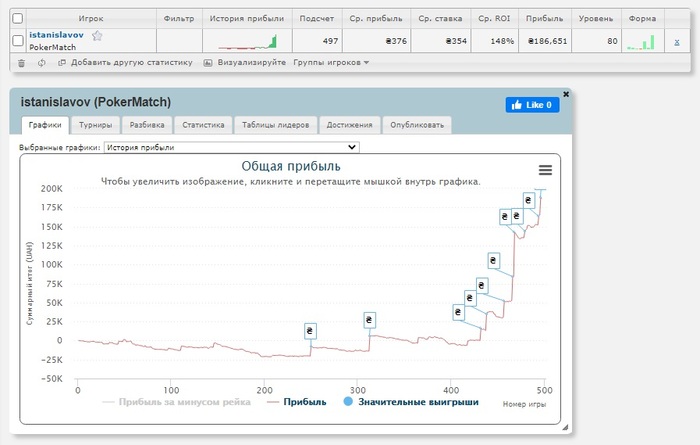The image size is (700, 445).
Task: Click the level value 80
Action: 612,41
